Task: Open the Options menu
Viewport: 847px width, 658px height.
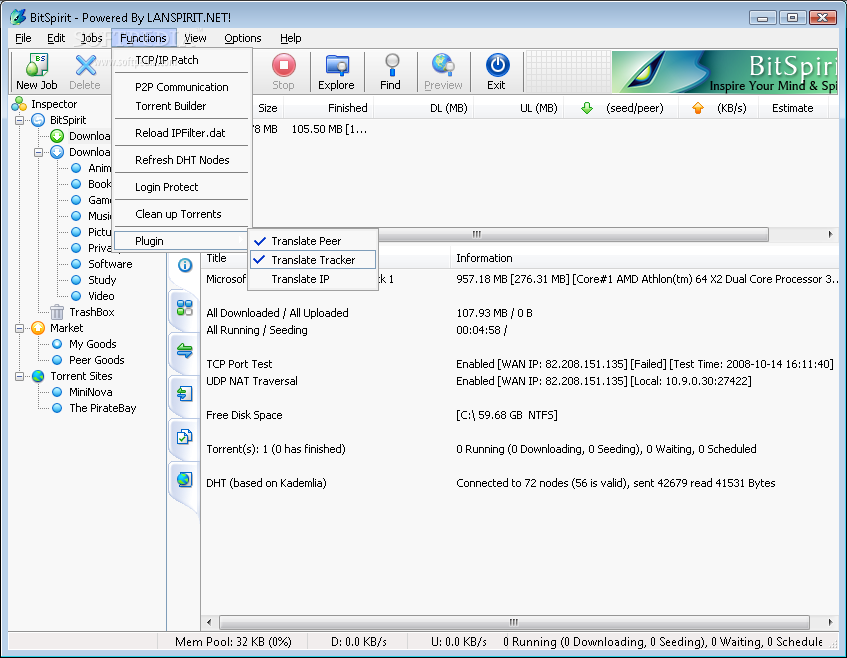Action: [243, 38]
